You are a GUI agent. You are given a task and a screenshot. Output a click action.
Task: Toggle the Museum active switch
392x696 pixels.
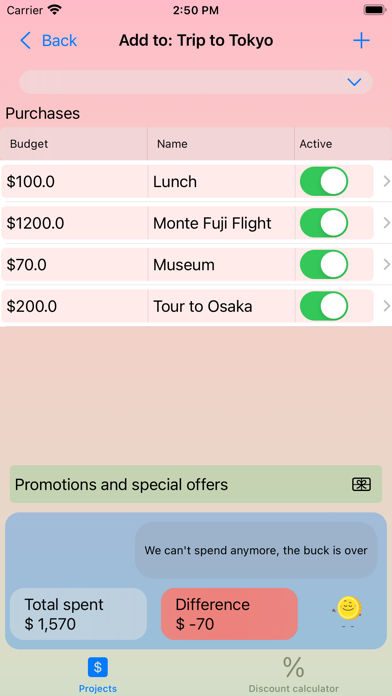tap(324, 265)
